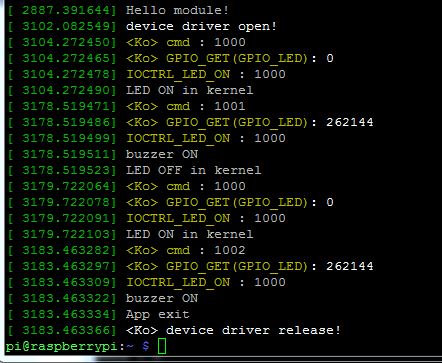This screenshot has width=442, height=363.
Task: Click the 'buzzer ON' line at 3178.519511
Action: click(162, 154)
